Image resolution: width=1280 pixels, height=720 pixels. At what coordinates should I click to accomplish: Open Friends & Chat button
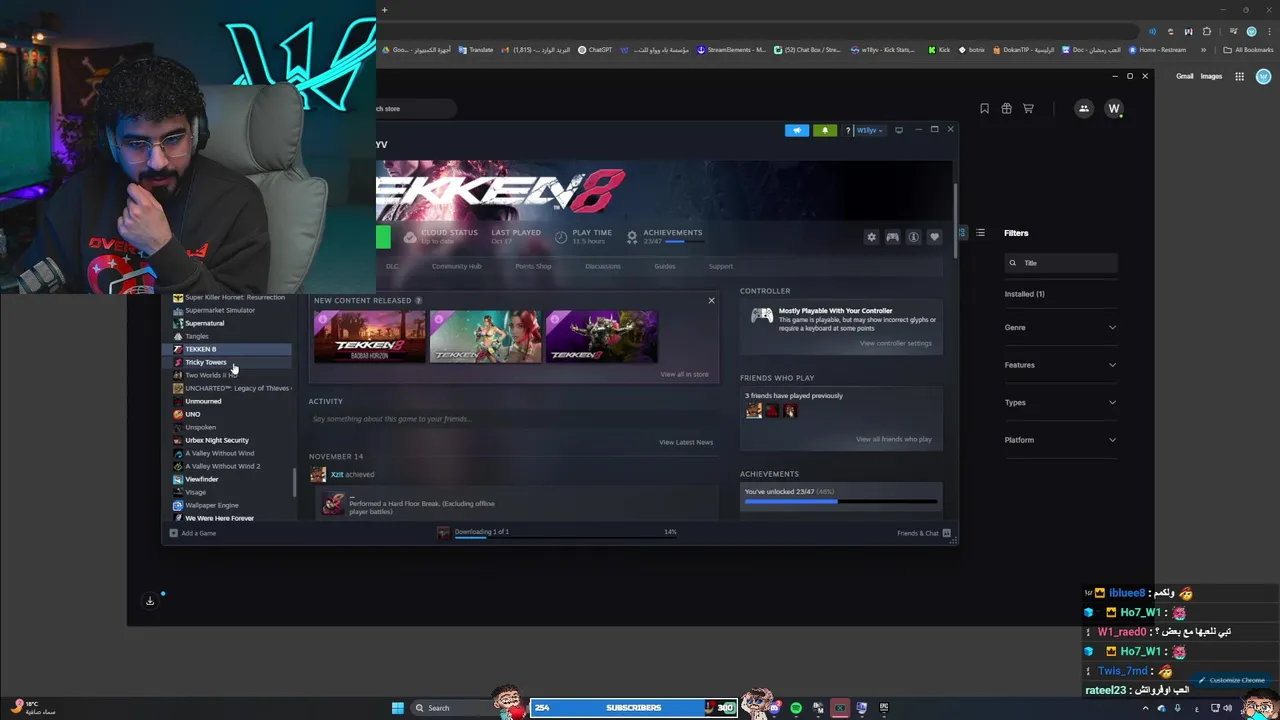click(x=923, y=533)
